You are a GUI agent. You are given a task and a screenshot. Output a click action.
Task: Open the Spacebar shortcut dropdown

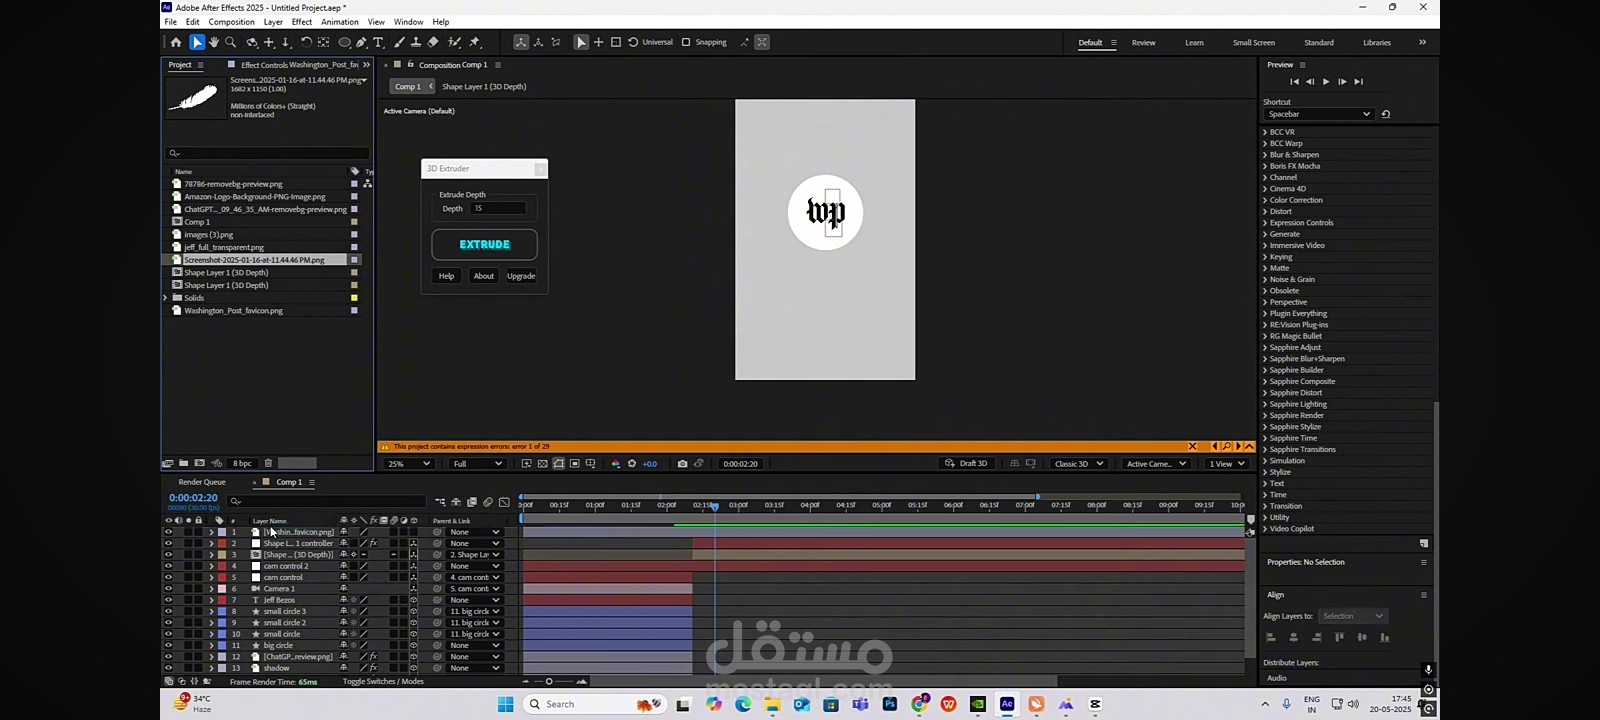point(1318,114)
